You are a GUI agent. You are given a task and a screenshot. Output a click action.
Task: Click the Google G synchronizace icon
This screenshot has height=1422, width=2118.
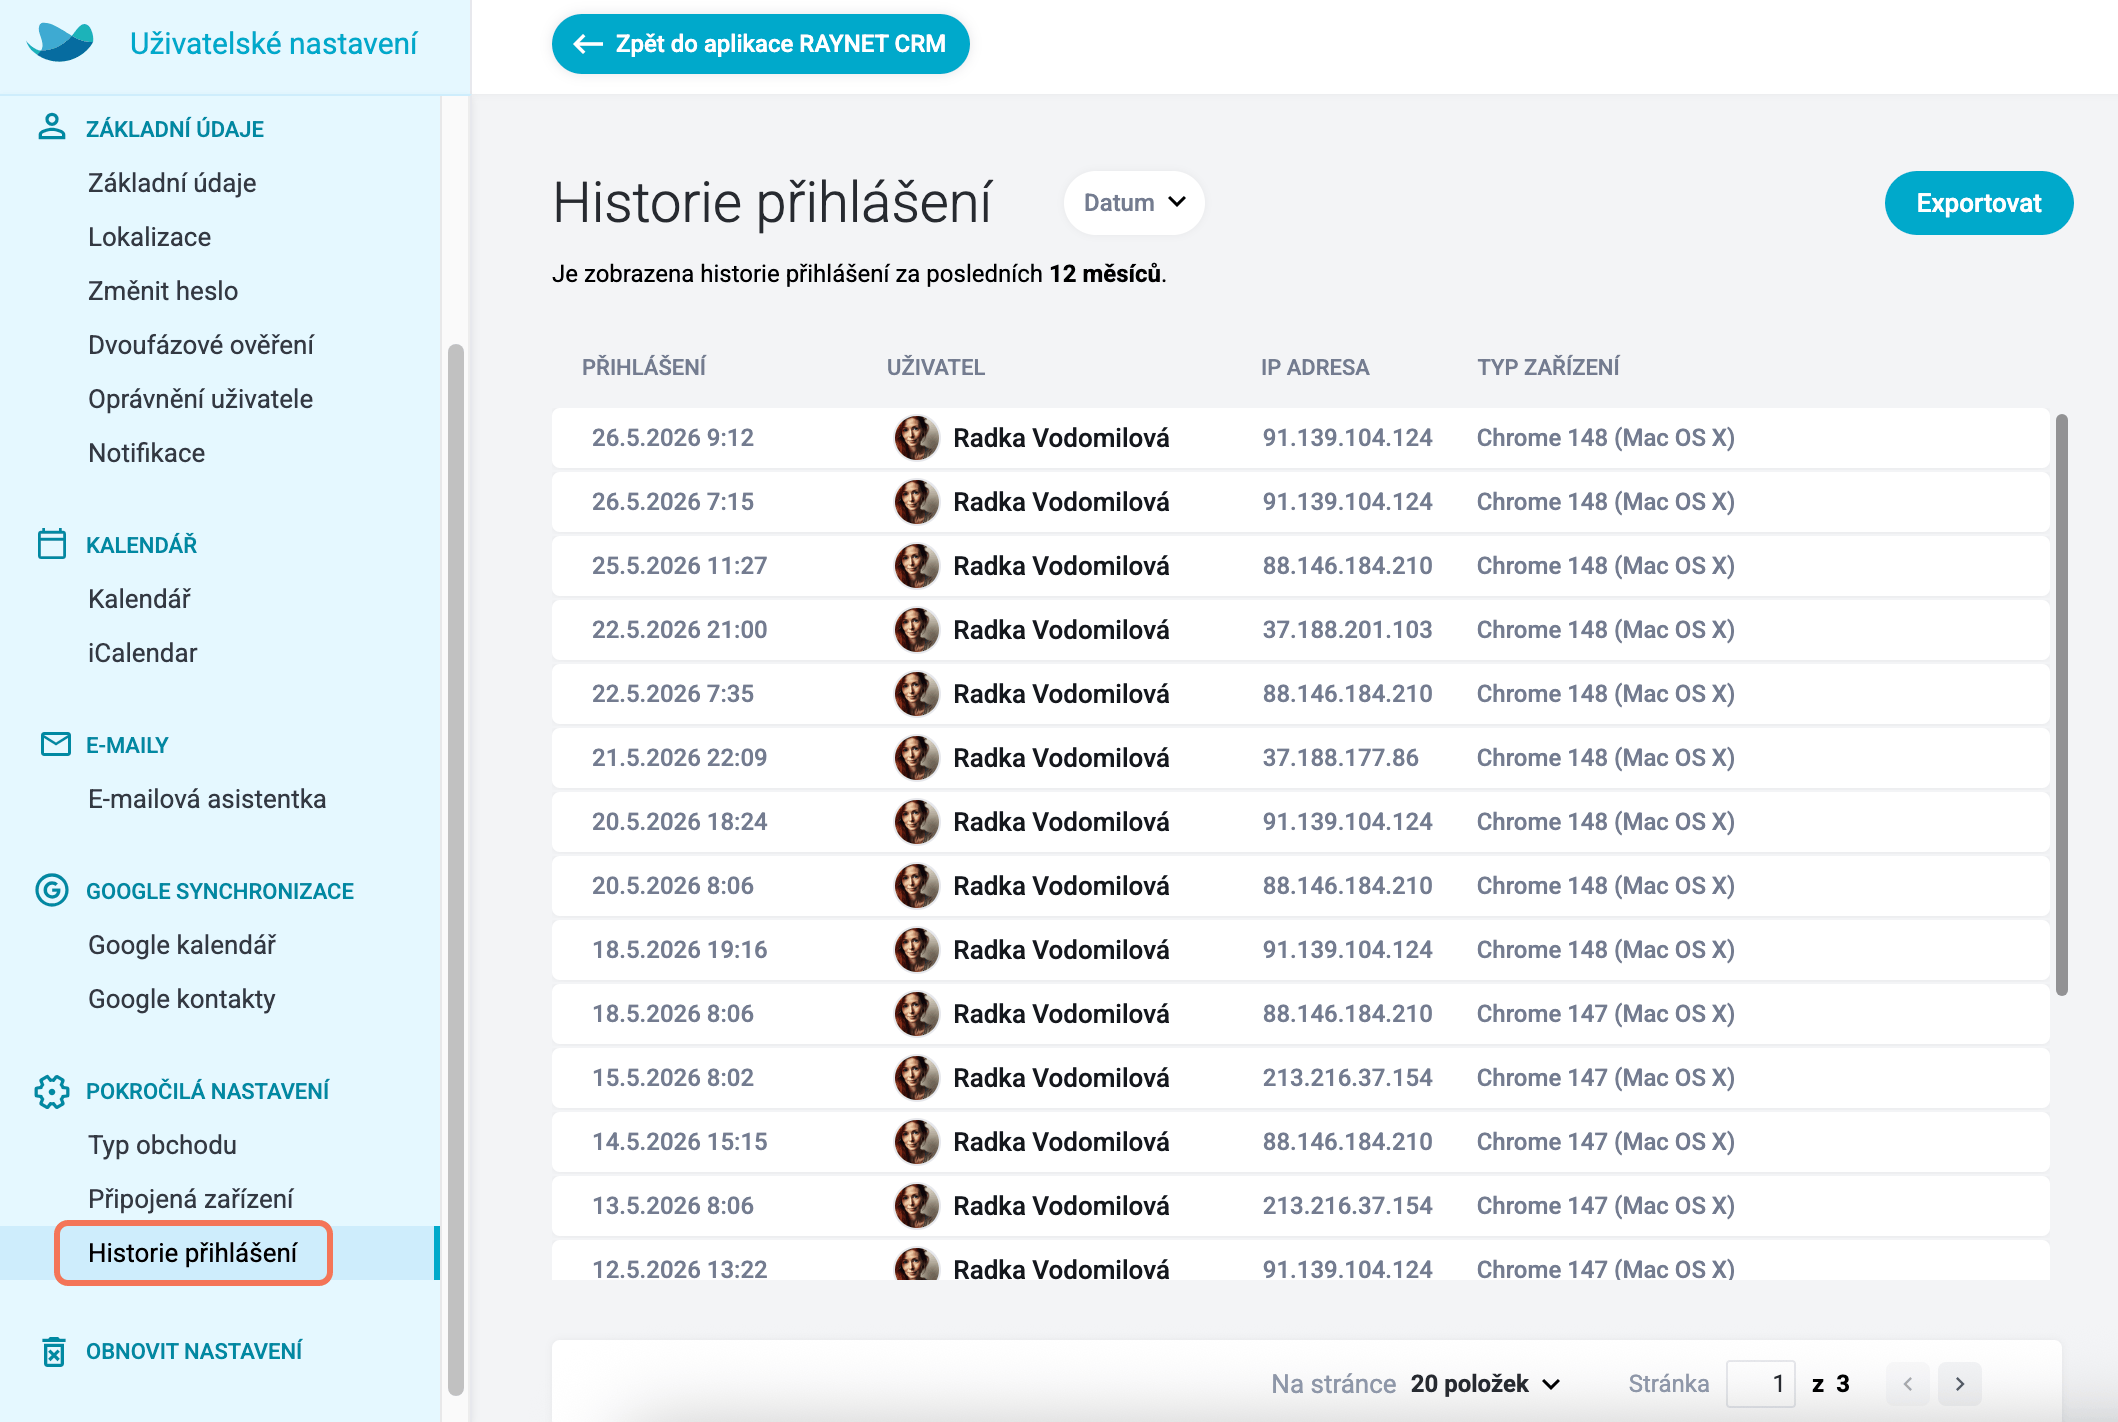tap(52, 890)
